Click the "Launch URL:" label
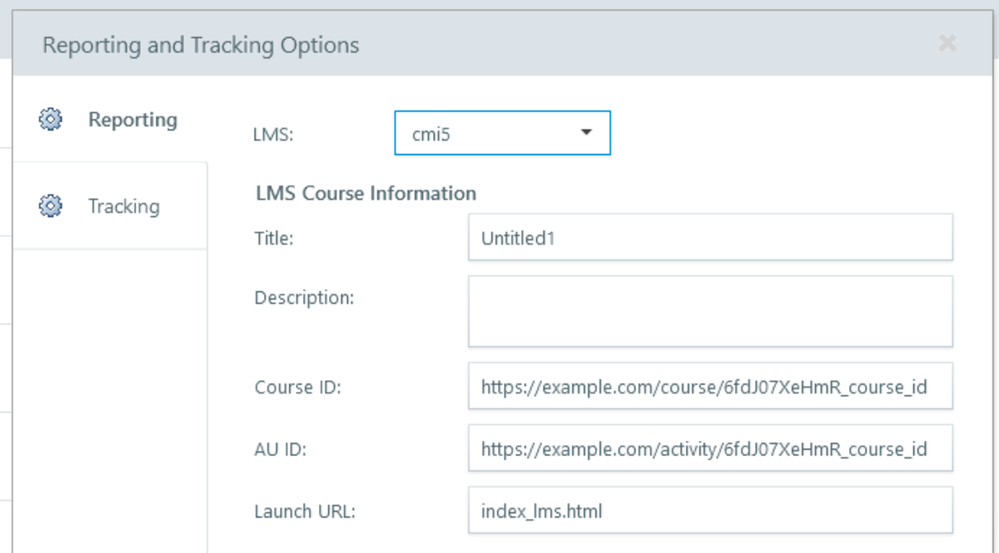The image size is (999, 553). point(305,512)
